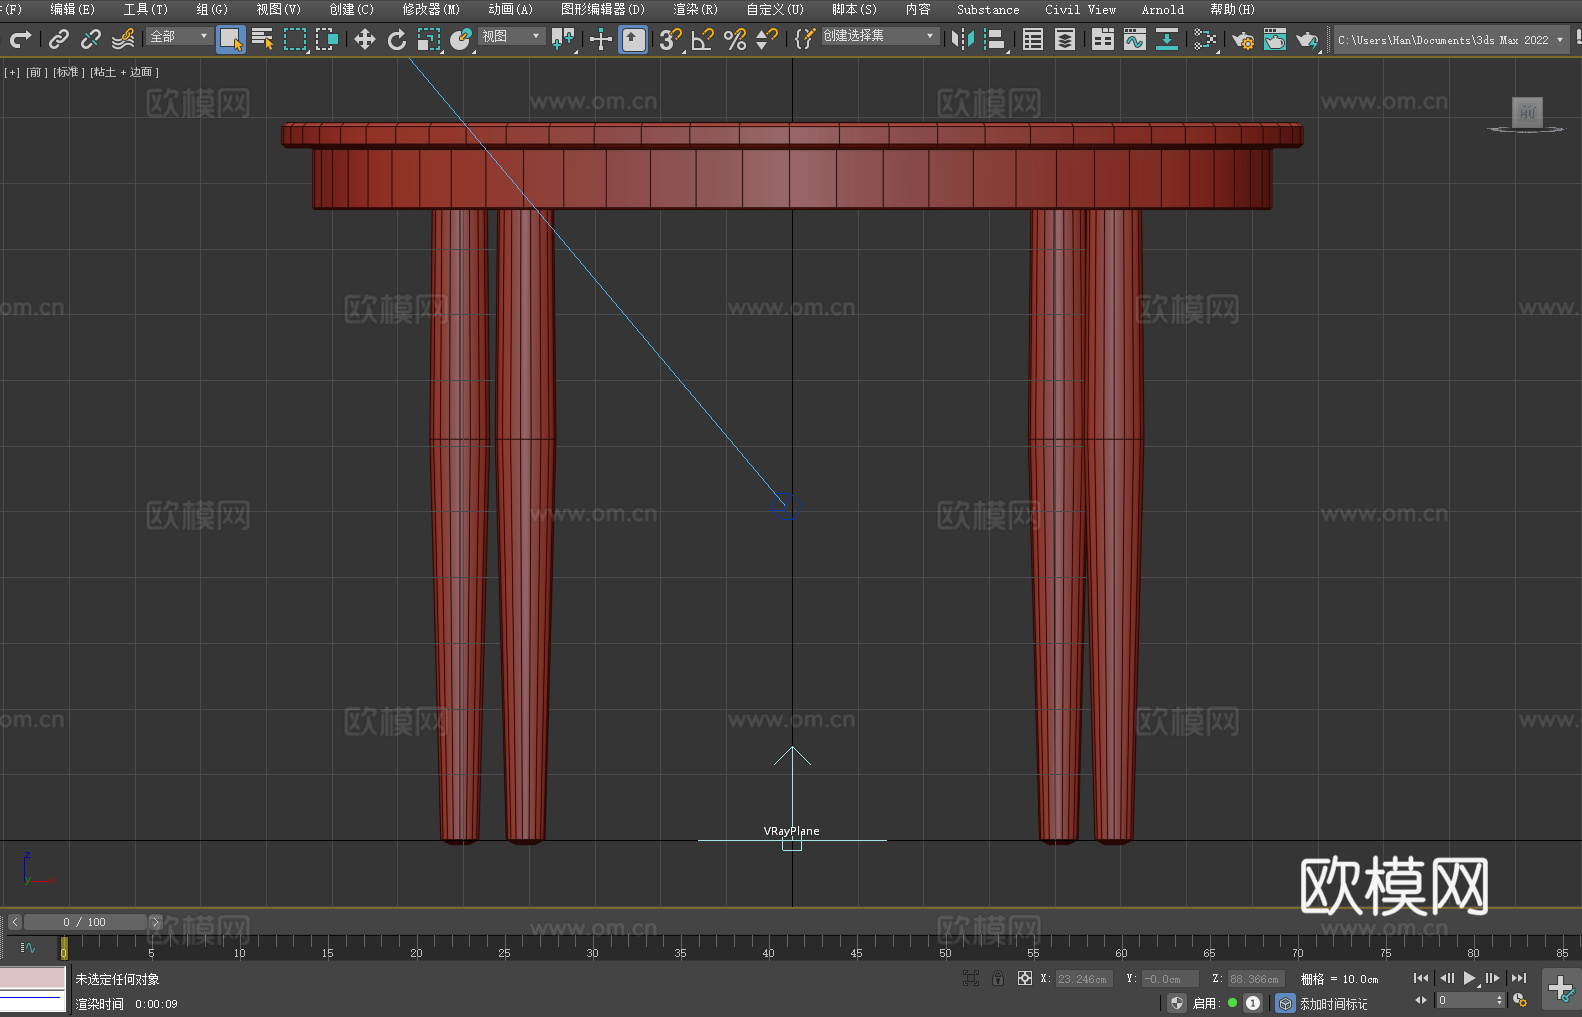Click Go to End playback button

coord(1519,978)
